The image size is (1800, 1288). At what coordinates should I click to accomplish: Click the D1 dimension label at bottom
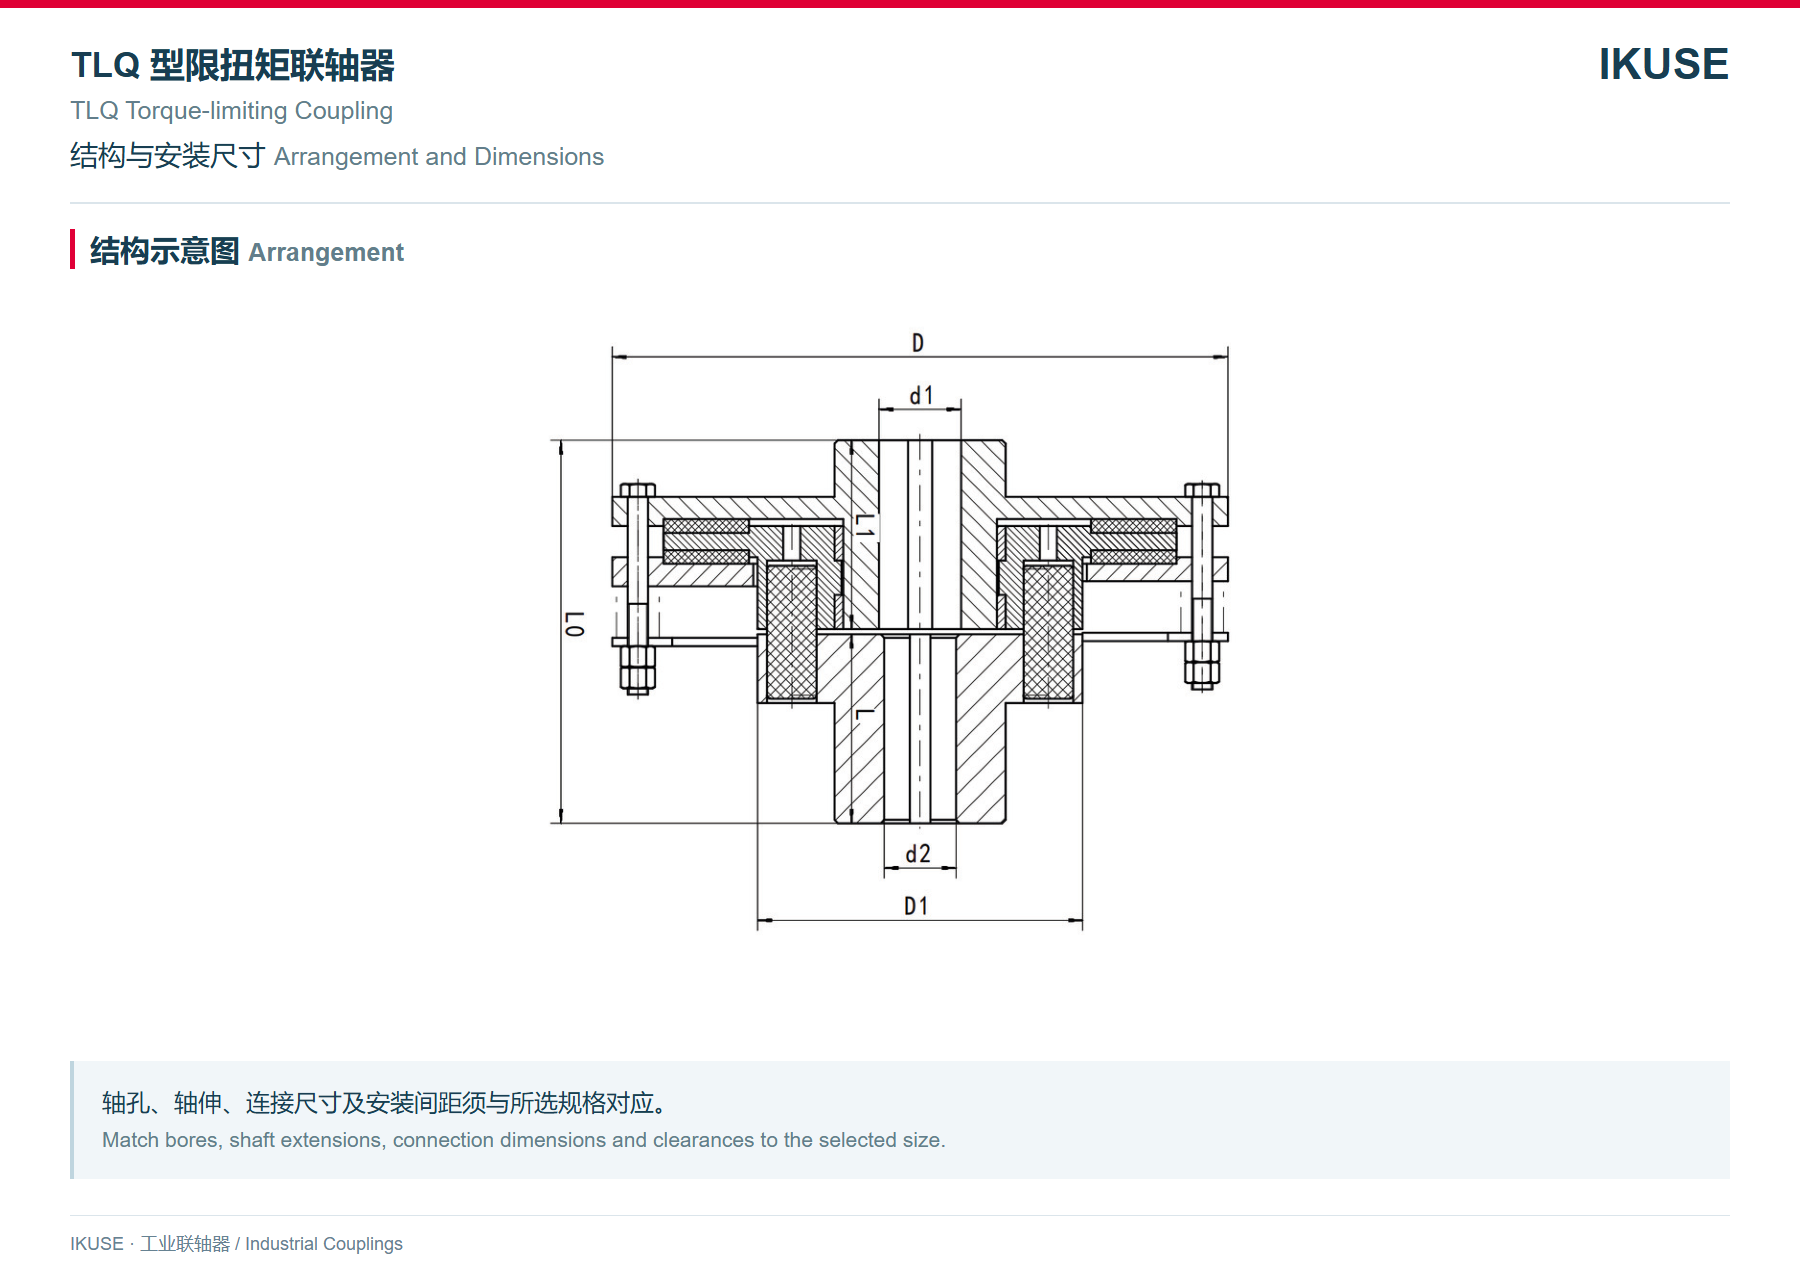(x=916, y=906)
